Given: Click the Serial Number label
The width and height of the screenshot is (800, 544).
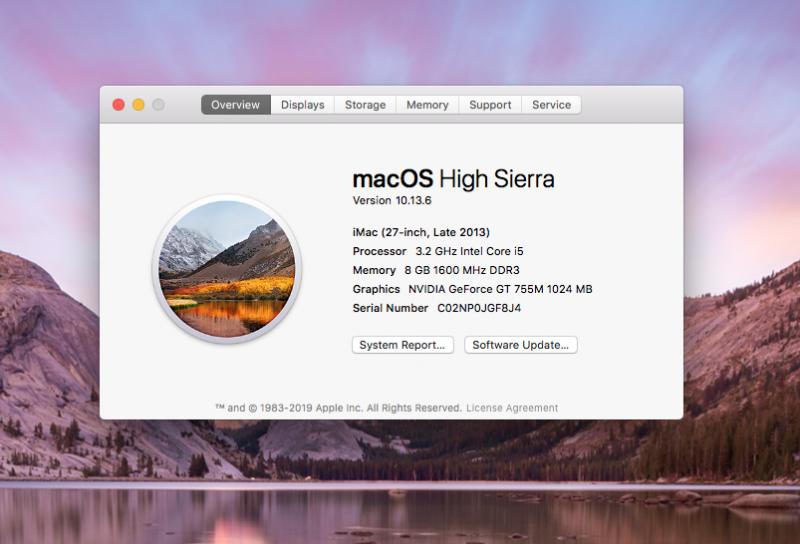Looking at the screenshot, I should click(390, 308).
